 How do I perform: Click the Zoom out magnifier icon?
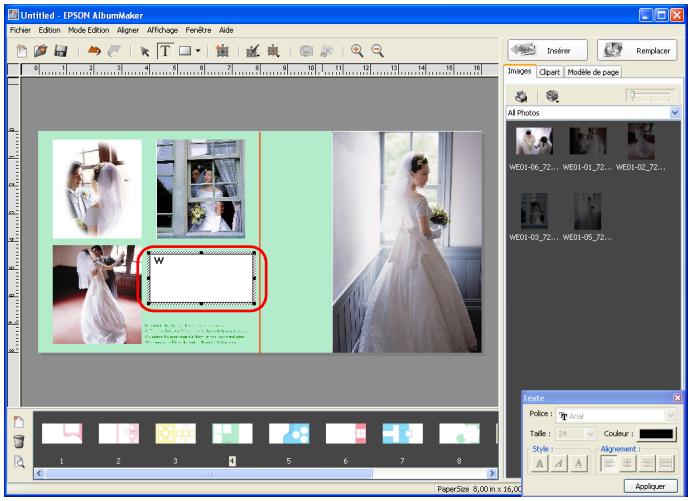coord(377,51)
